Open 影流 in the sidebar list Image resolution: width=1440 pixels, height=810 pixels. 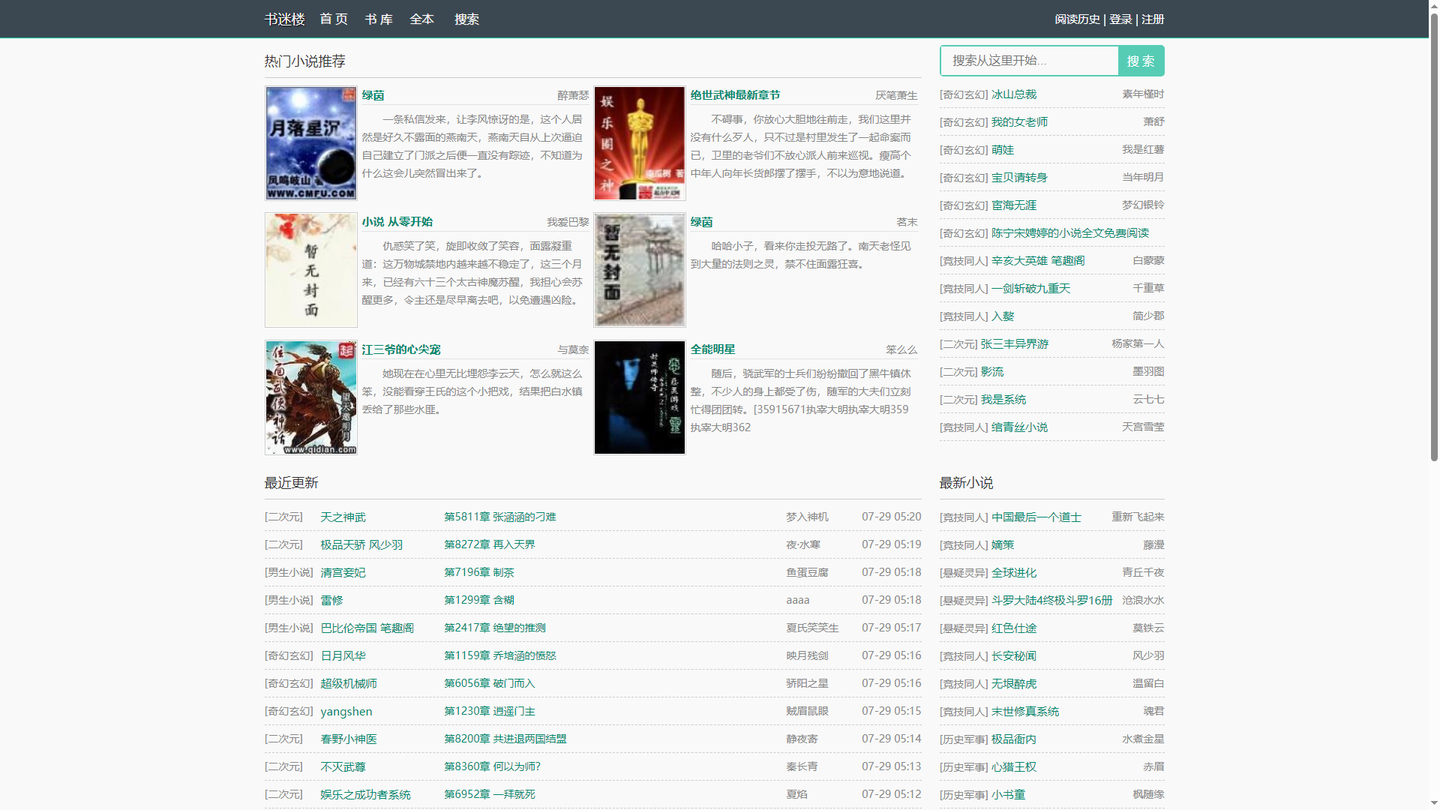[x=992, y=372]
